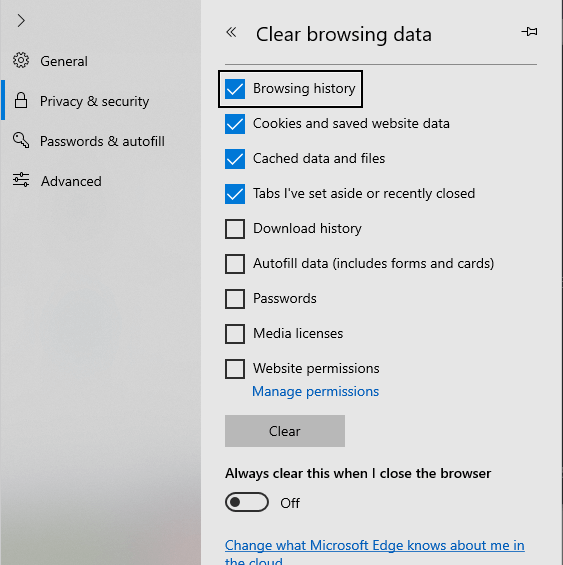Click the Clear button
Image resolution: width=563 pixels, height=565 pixels.
click(x=285, y=431)
